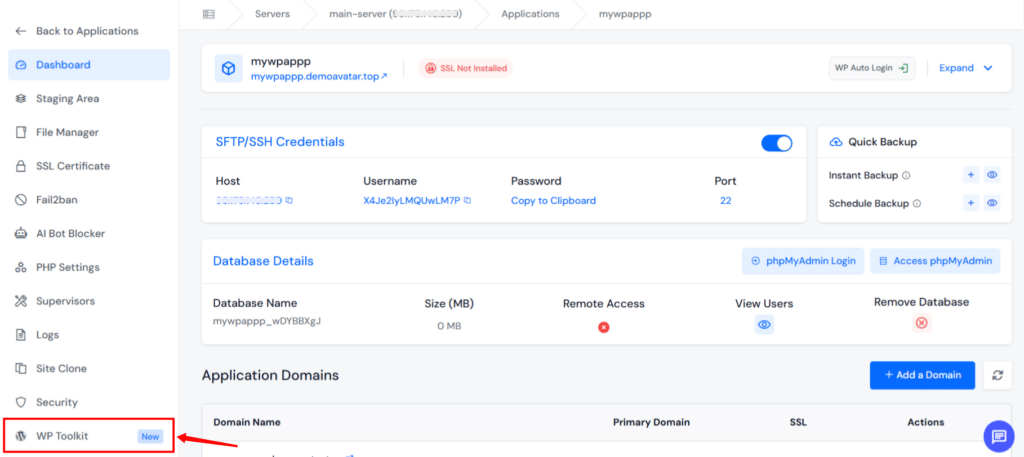Click the Remove Database icon
Image resolution: width=1024 pixels, height=457 pixels.
pyautogui.click(x=921, y=323)
